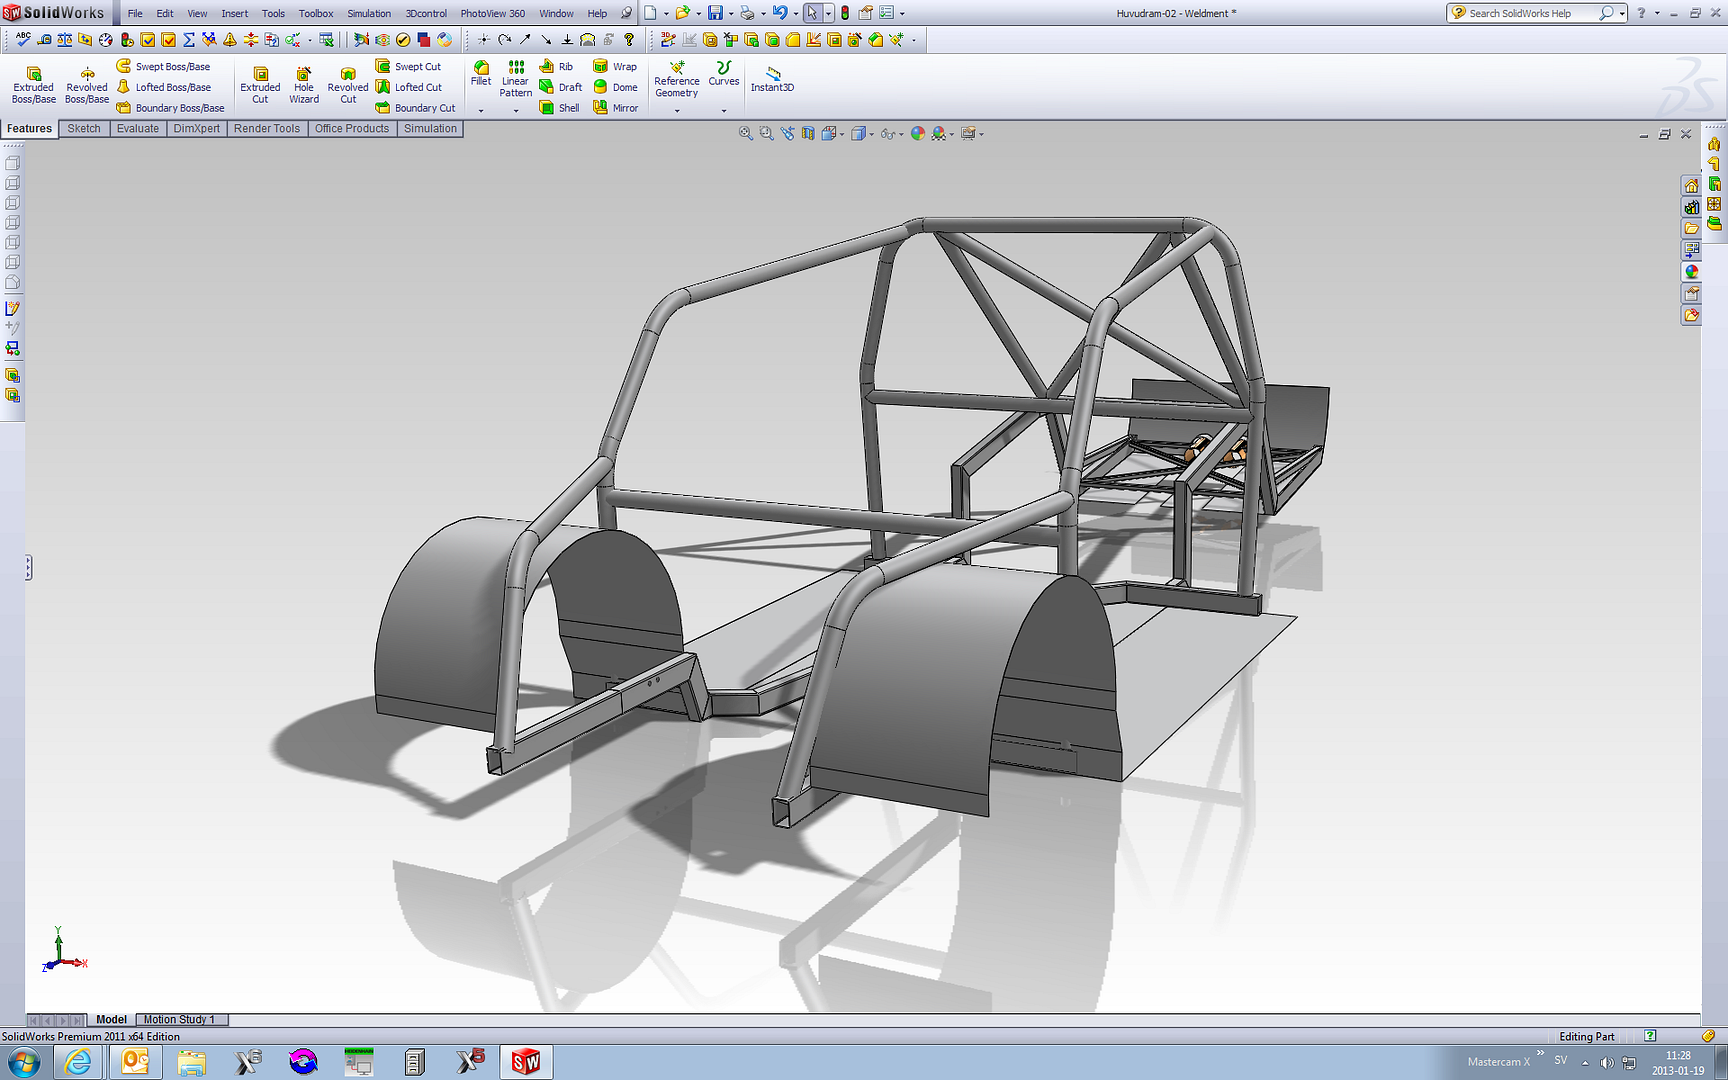This screenshot has height=1080, width=1728.
Task: Select the Wrap feature
Action: pyautogui.click(x=615, y=66)
